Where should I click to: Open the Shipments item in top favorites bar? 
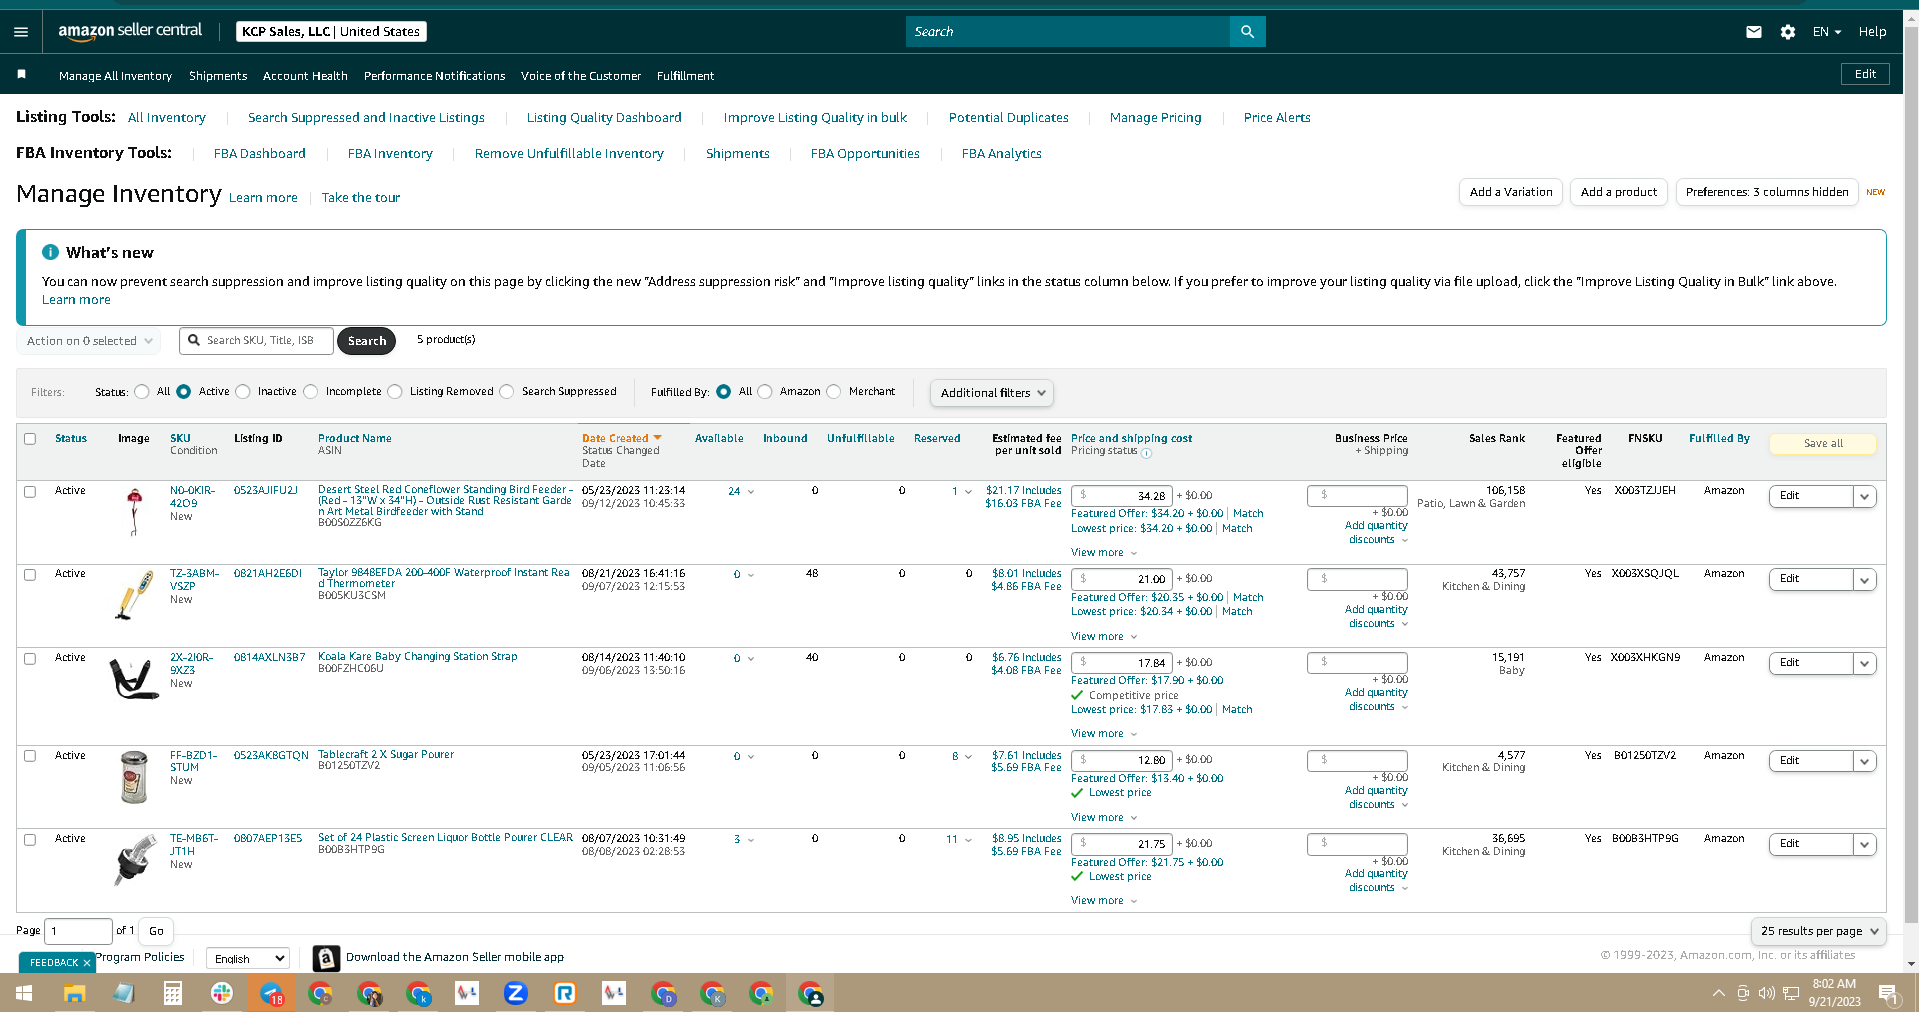pyautogui.click(x=218, y=76)
